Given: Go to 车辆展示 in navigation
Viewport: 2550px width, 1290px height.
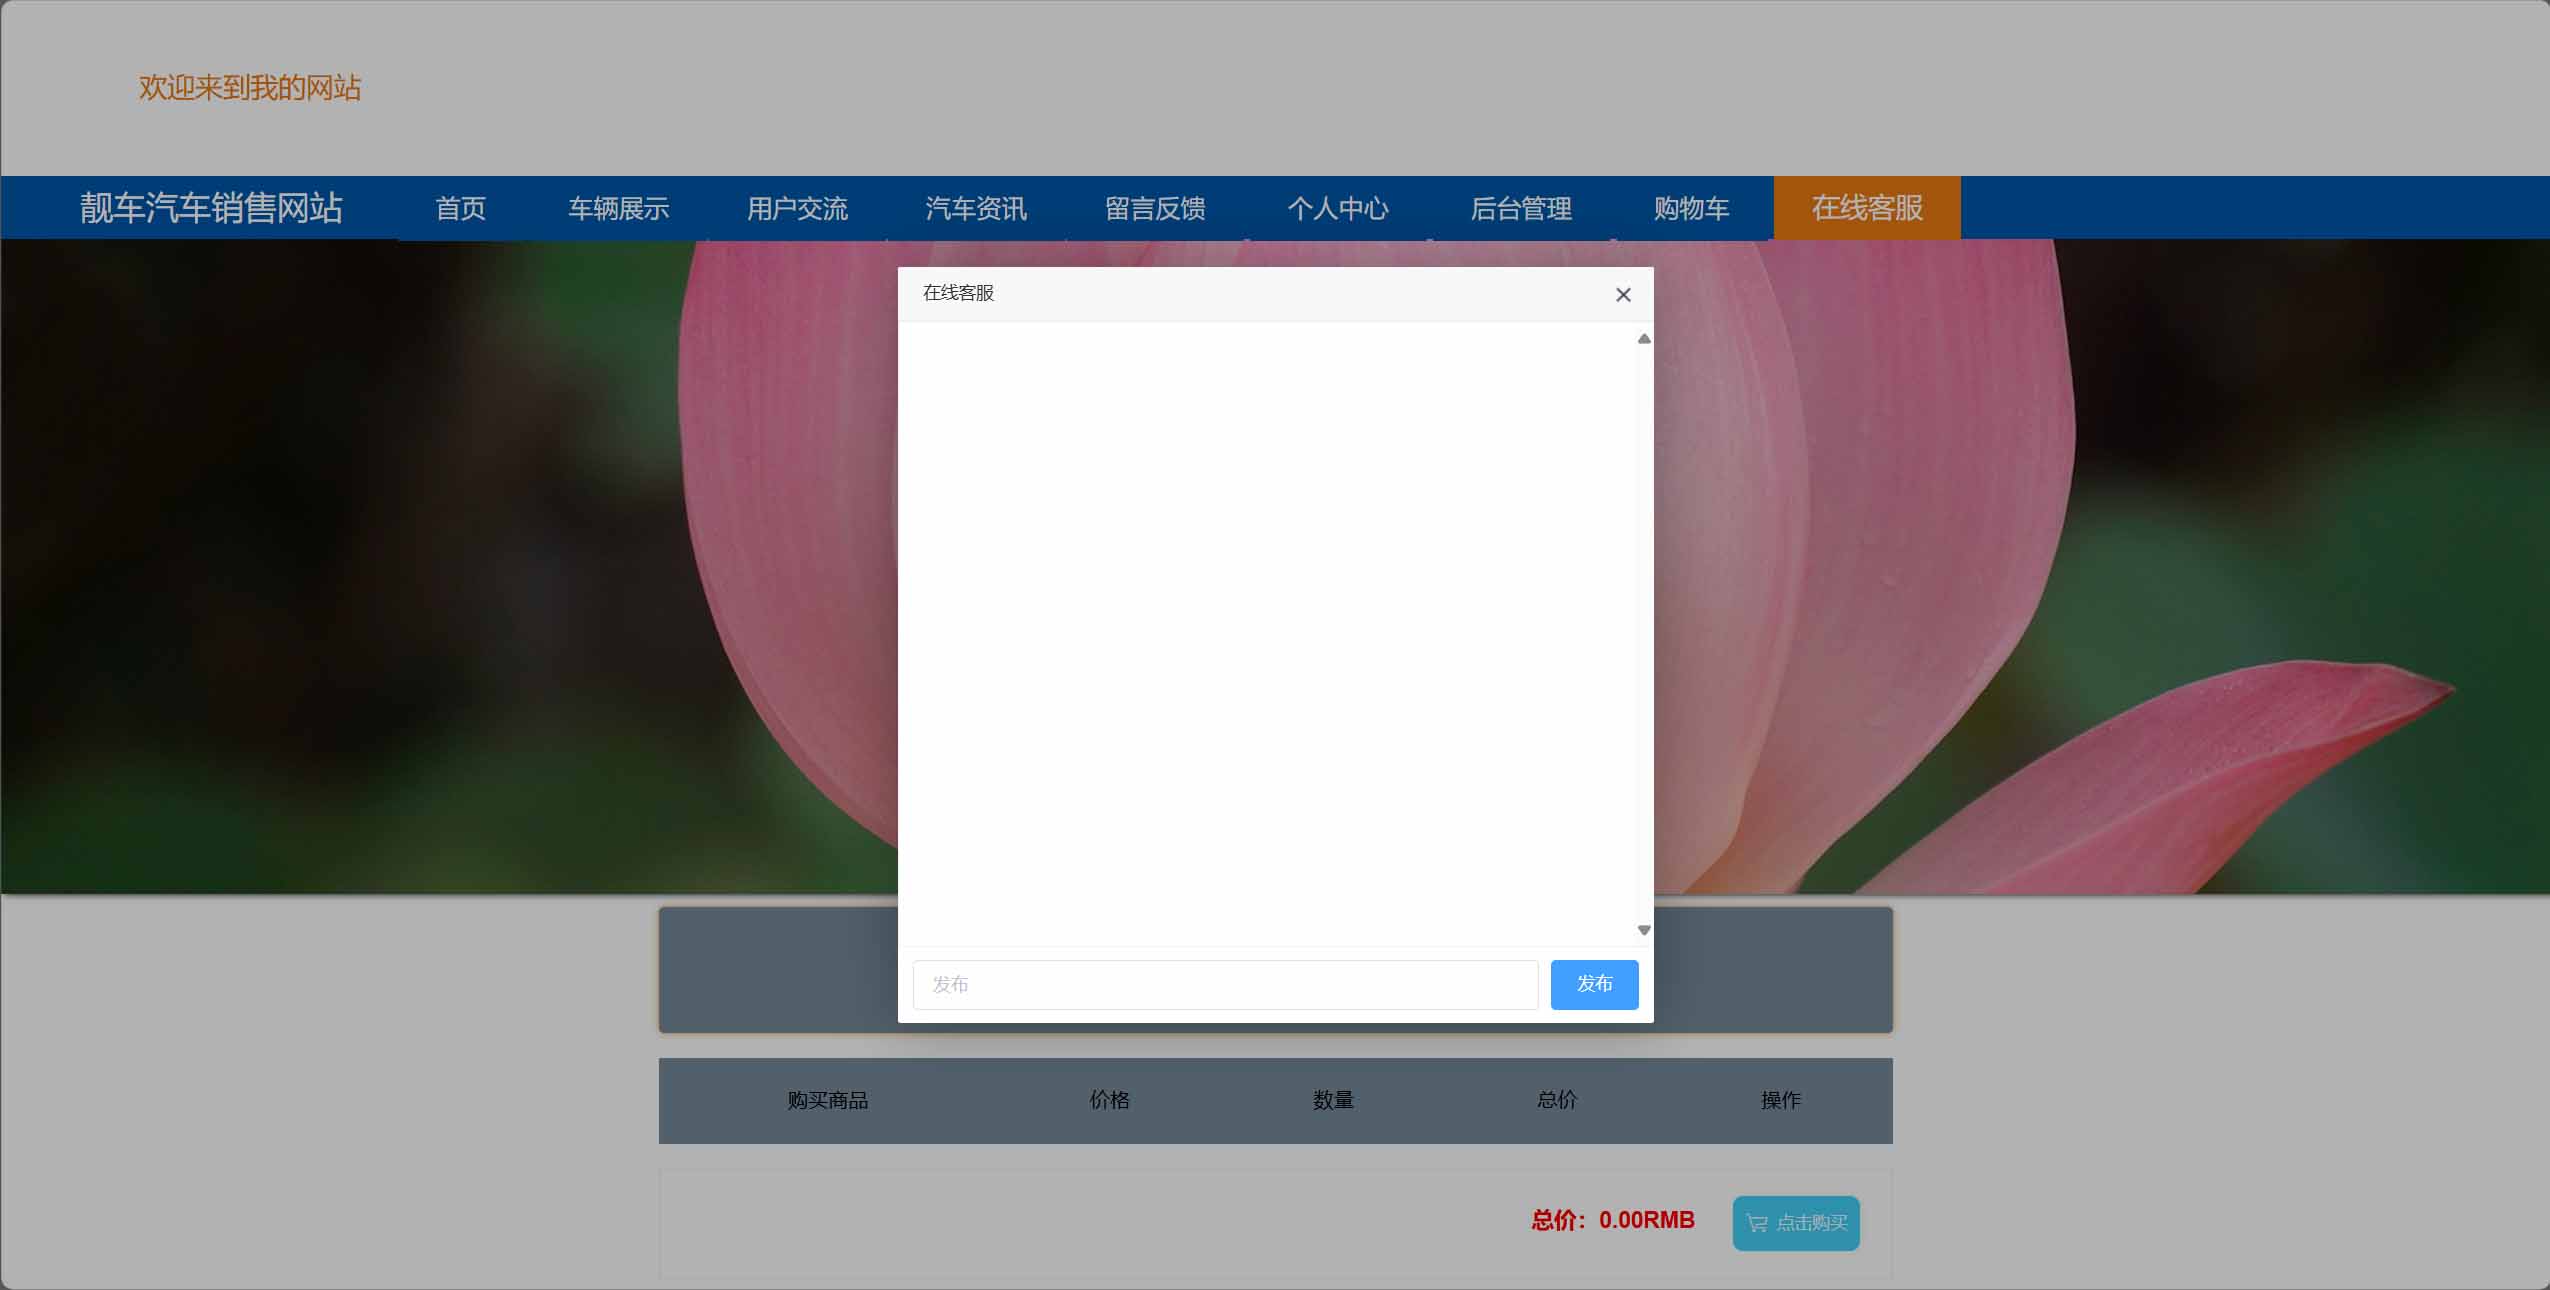Looking at the screenshot, I should click(618, 208).
